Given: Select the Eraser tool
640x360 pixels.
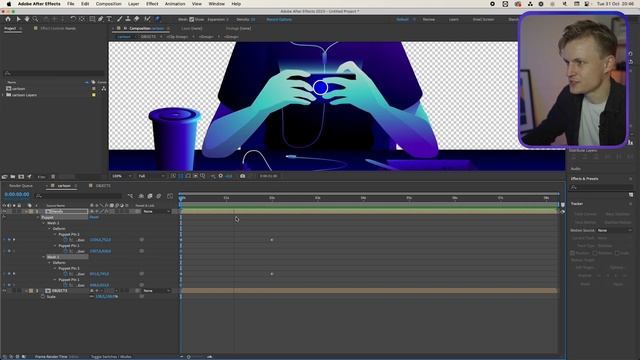Looking at the screenshot, I should coord(136,19).
